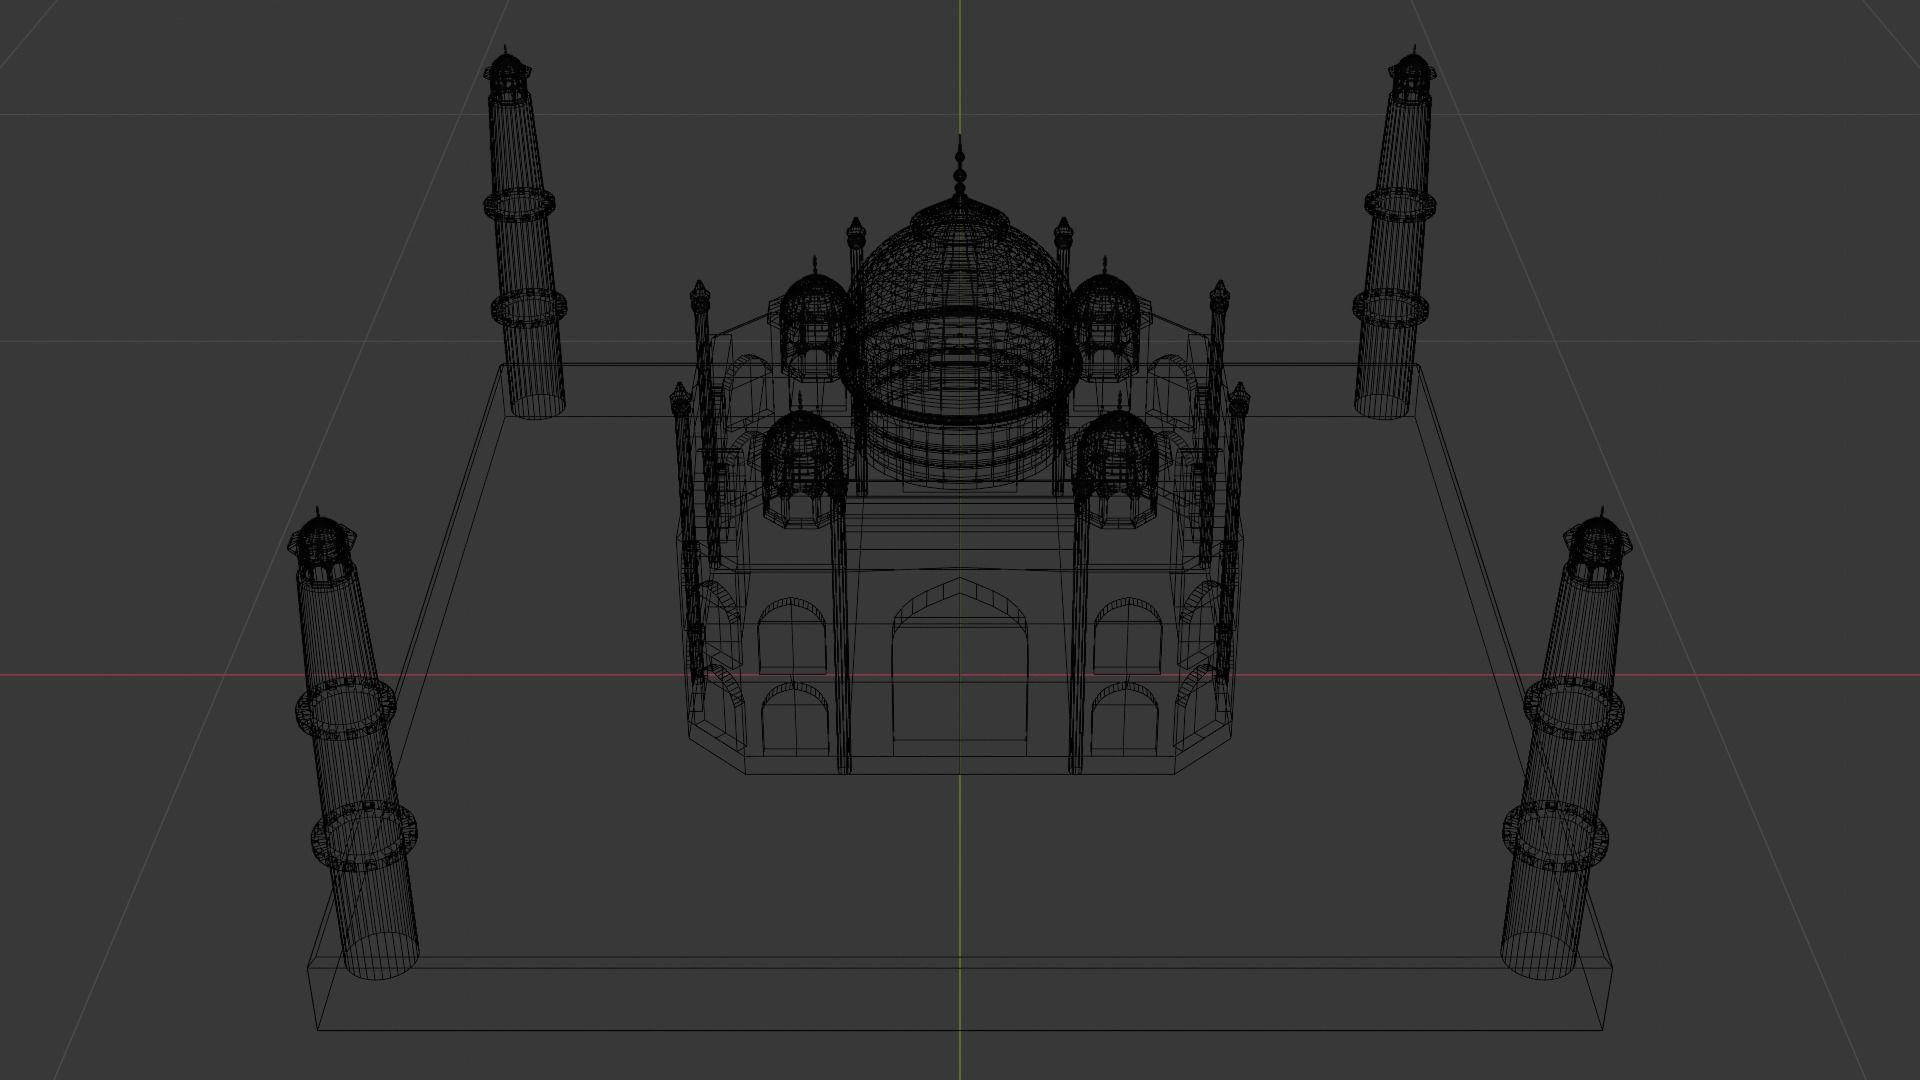The height and width of the screenshot is (1080, 1920).
Task: Click the spire finial atop the main dome
Action: 960,166
